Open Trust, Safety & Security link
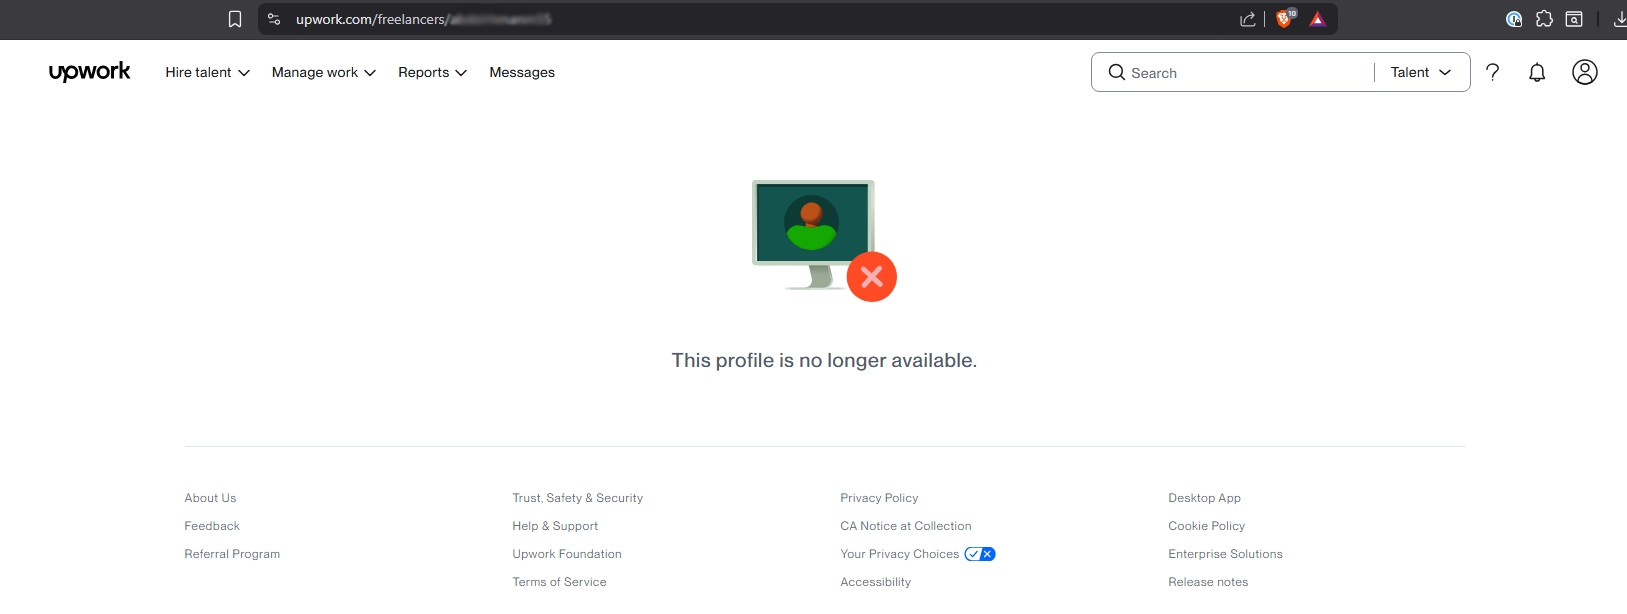 578,498
